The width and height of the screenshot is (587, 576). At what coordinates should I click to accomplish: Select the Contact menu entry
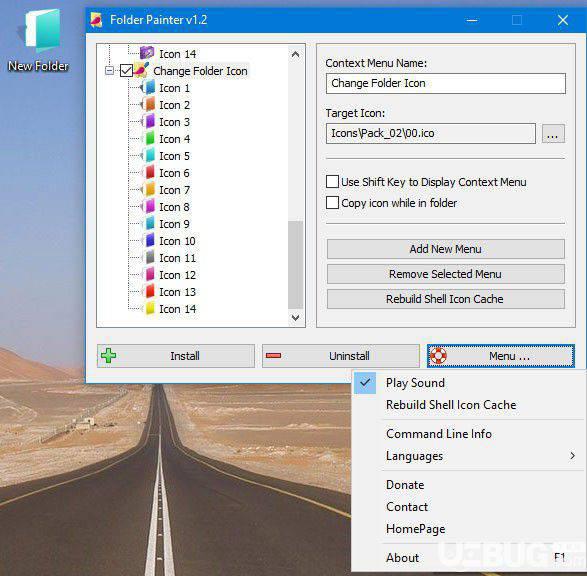pyautogui.click(x=407, y=507)
